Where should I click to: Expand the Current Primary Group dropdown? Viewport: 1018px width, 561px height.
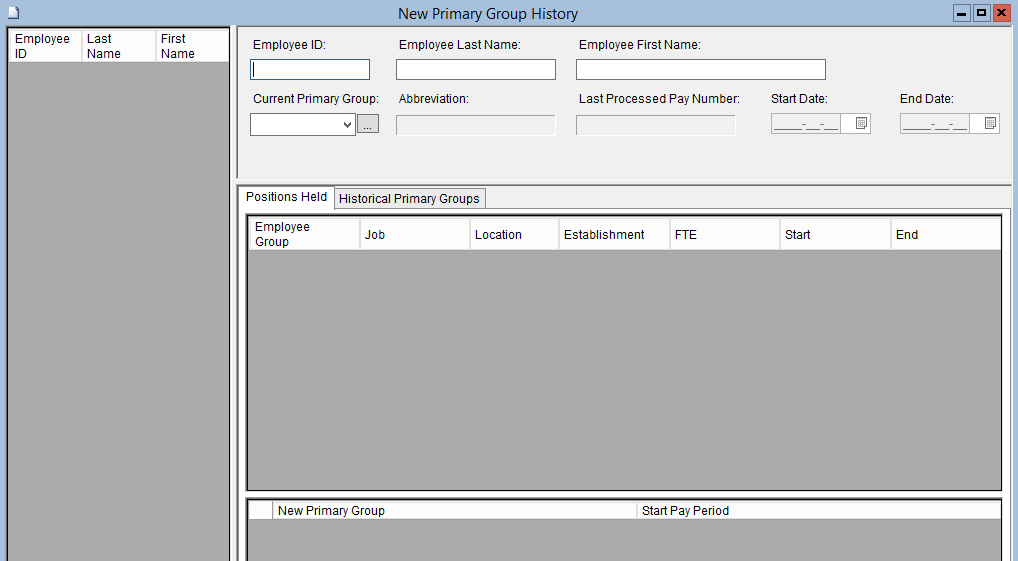[347, 125]
